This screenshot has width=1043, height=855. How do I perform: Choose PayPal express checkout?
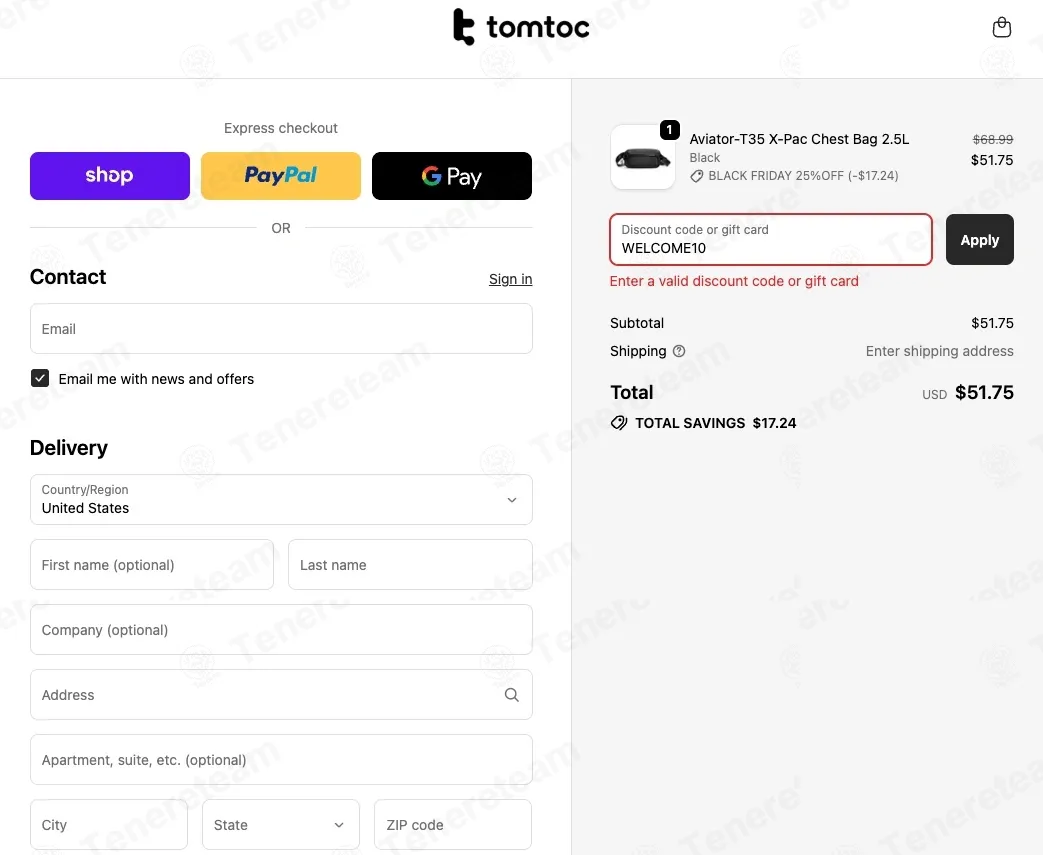click(281, 176)
